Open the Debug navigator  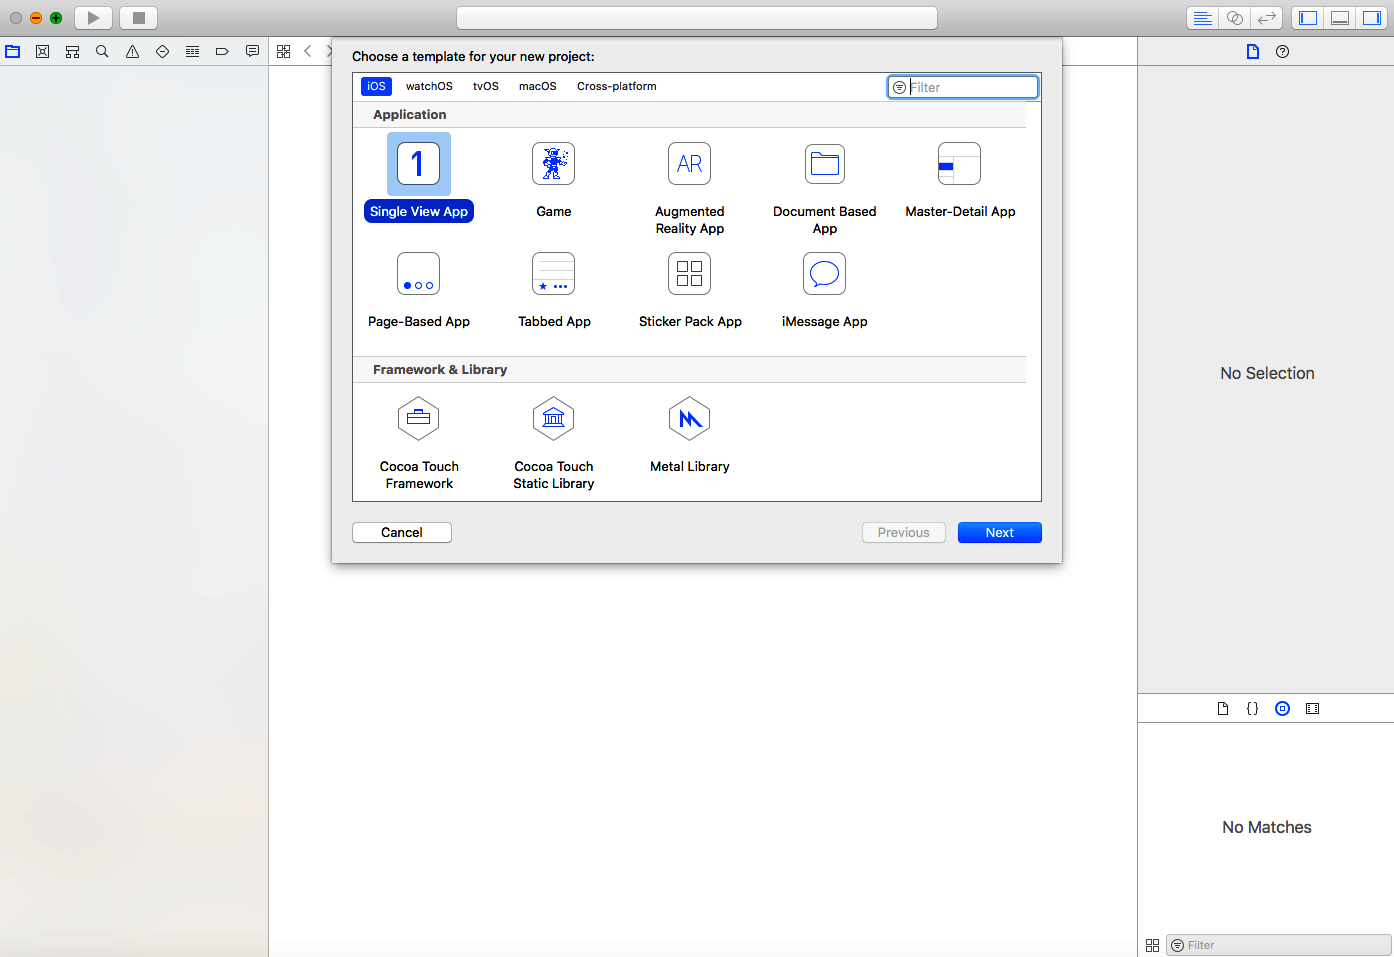192,51
